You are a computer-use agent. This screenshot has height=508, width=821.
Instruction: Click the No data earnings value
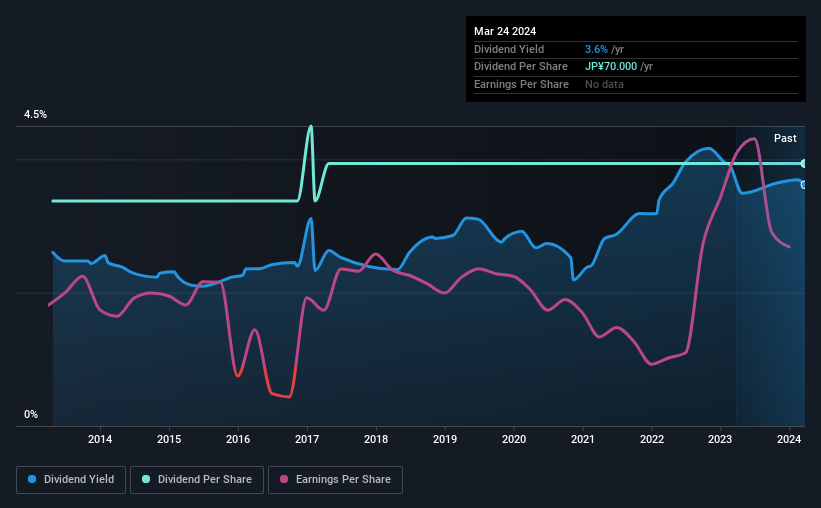(x=604, y=84)
